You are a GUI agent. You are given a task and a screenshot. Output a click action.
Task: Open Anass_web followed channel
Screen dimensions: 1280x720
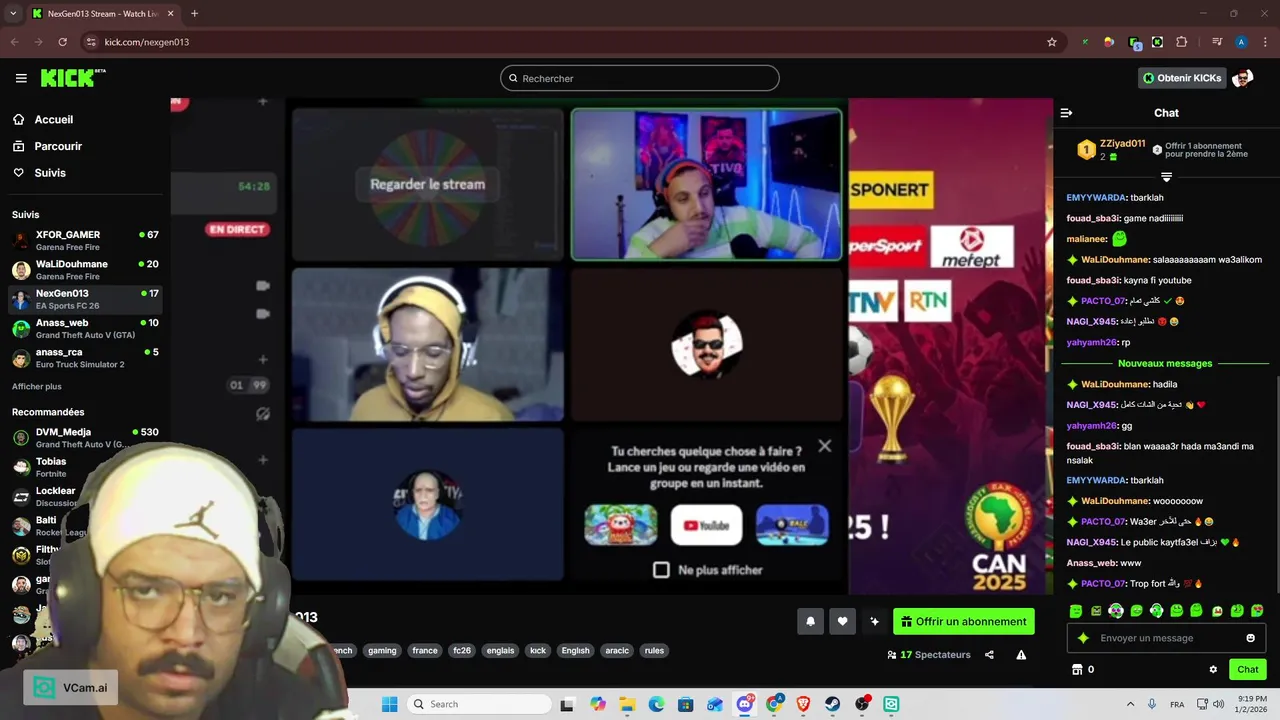85,329
